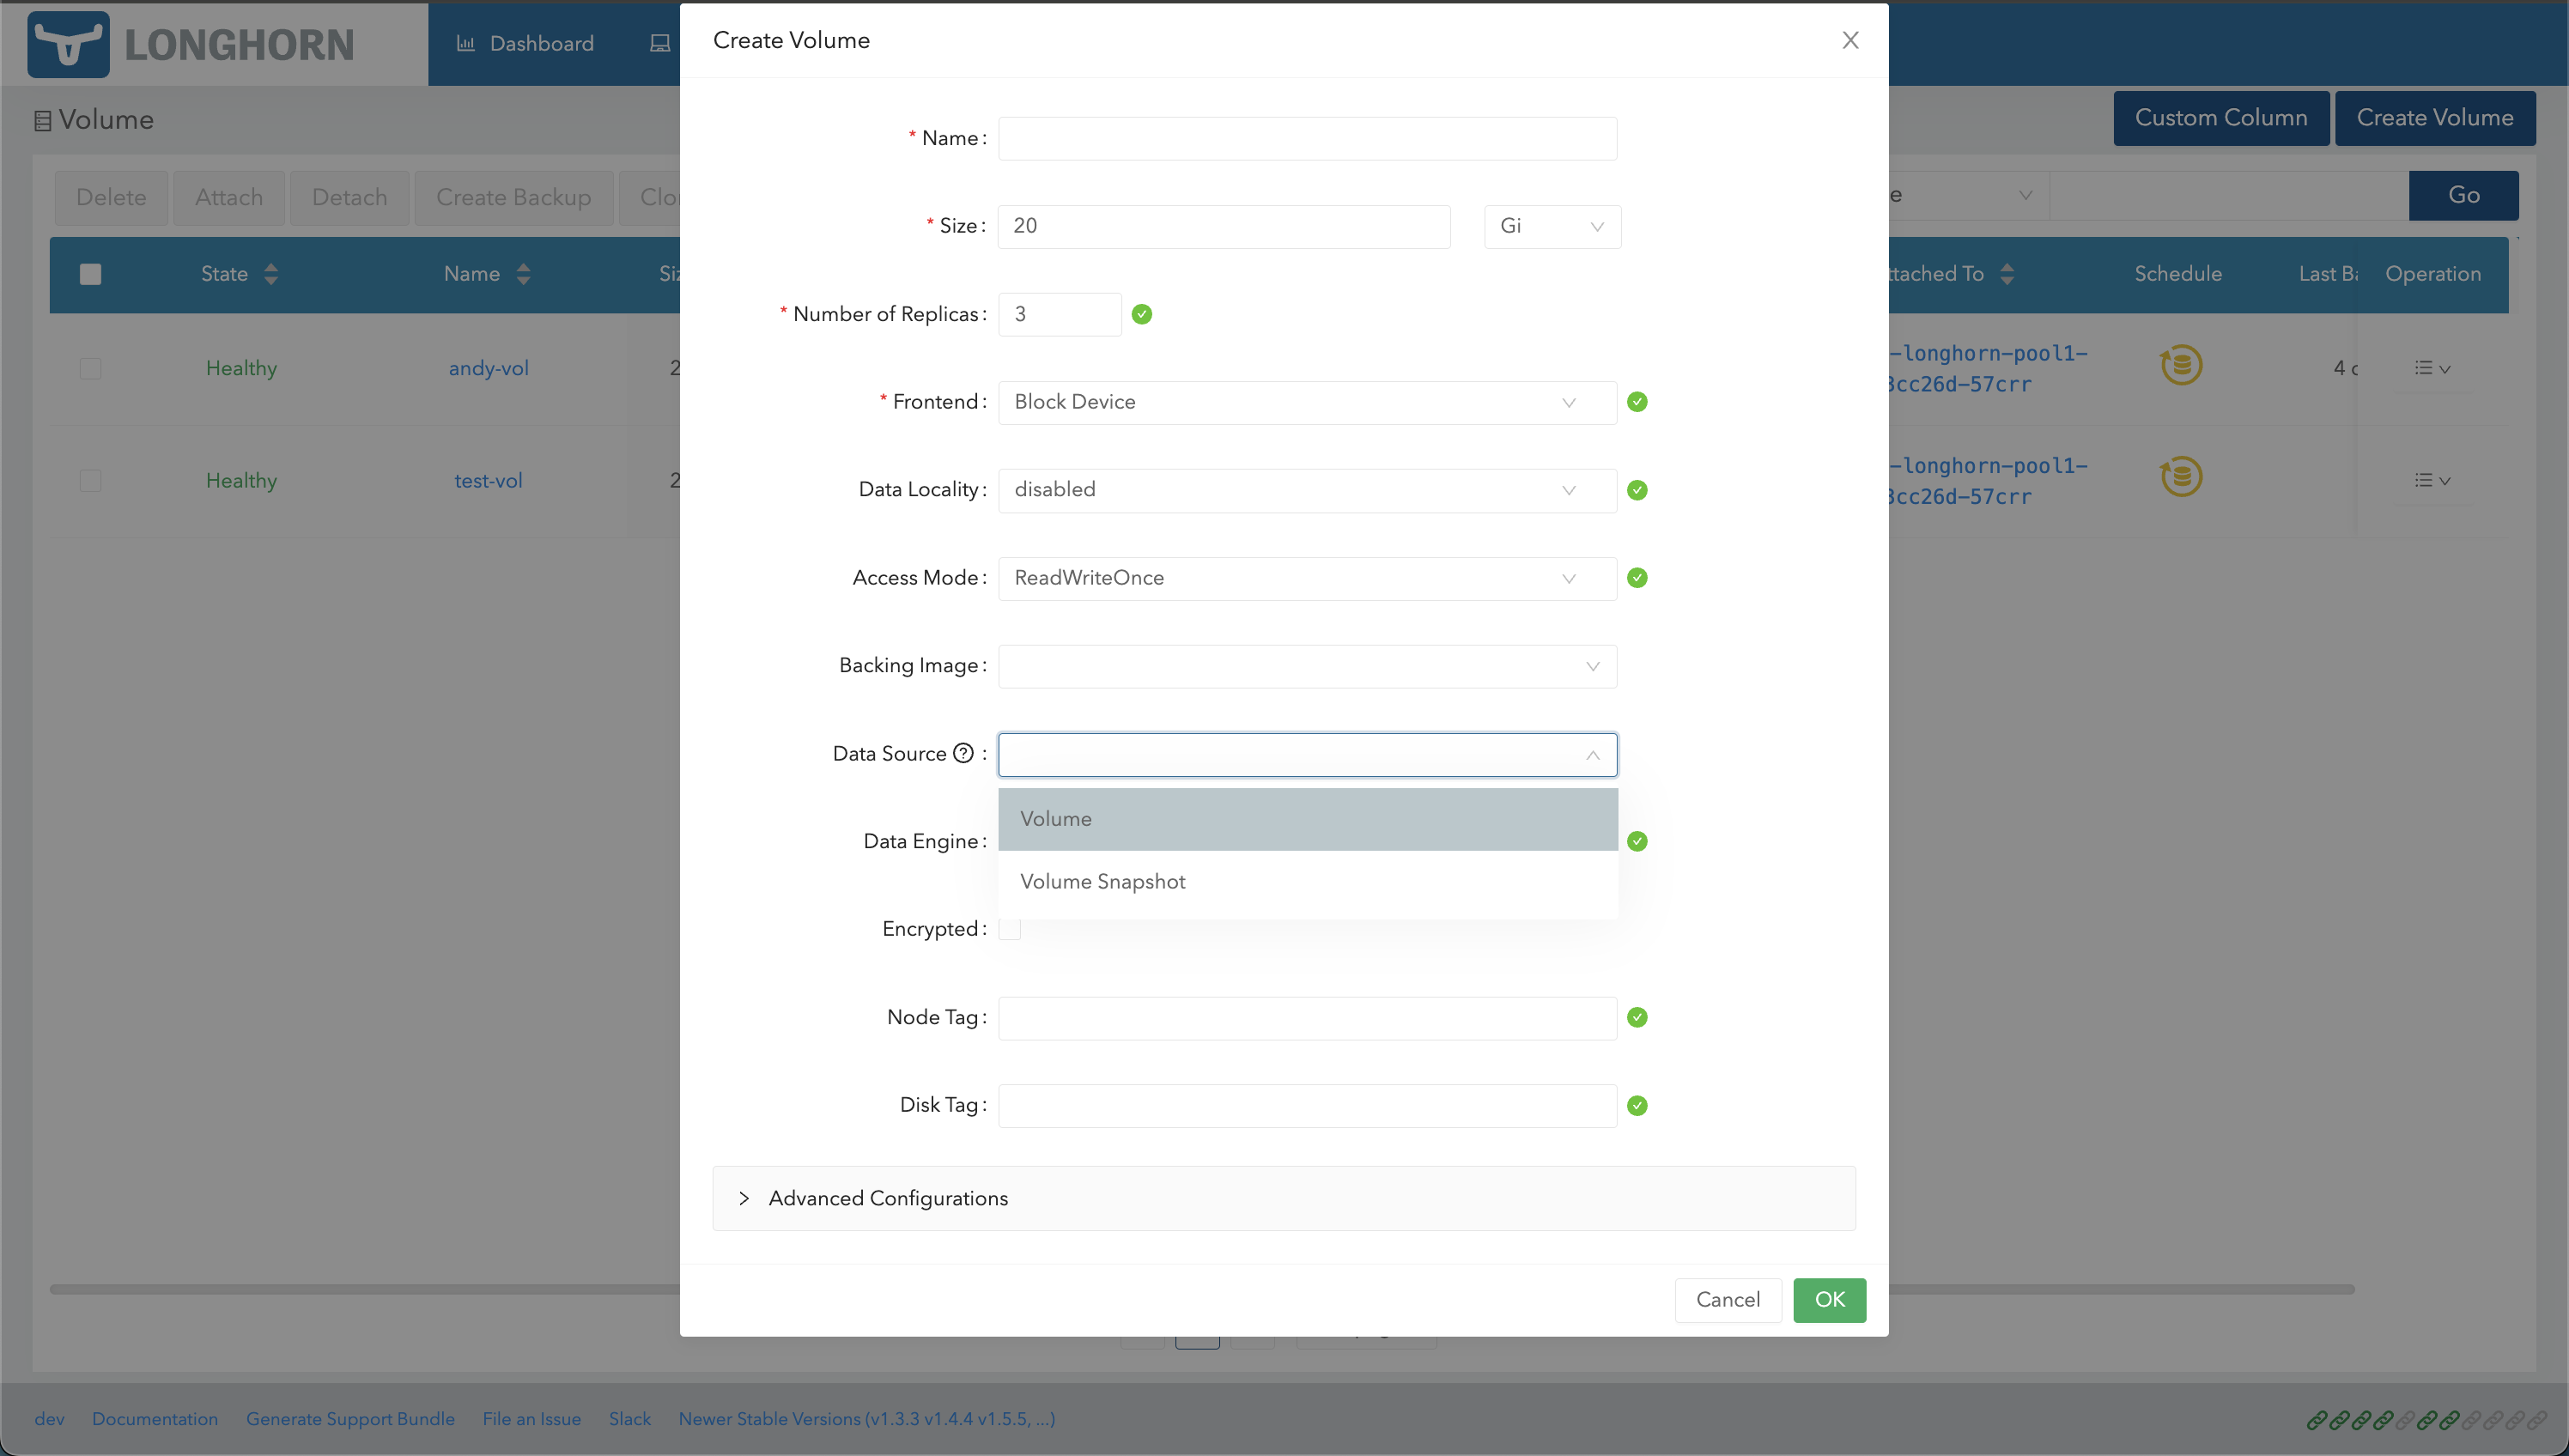Toggle the select-all header checkbox
Image resolution: width=2569 pixels, height=1456 pixels.
(x=90, y=274)
